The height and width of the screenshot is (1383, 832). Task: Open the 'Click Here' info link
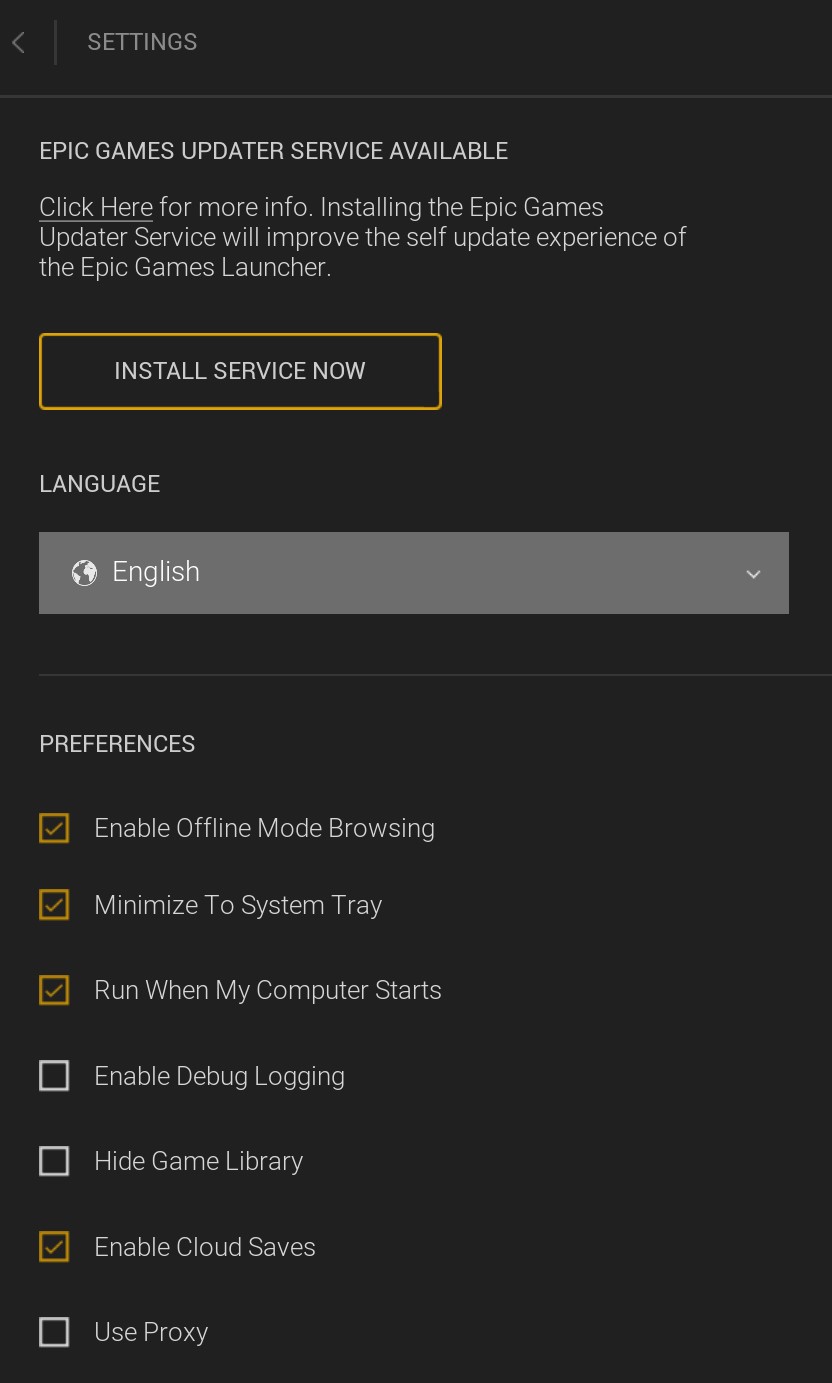(96, 207)
